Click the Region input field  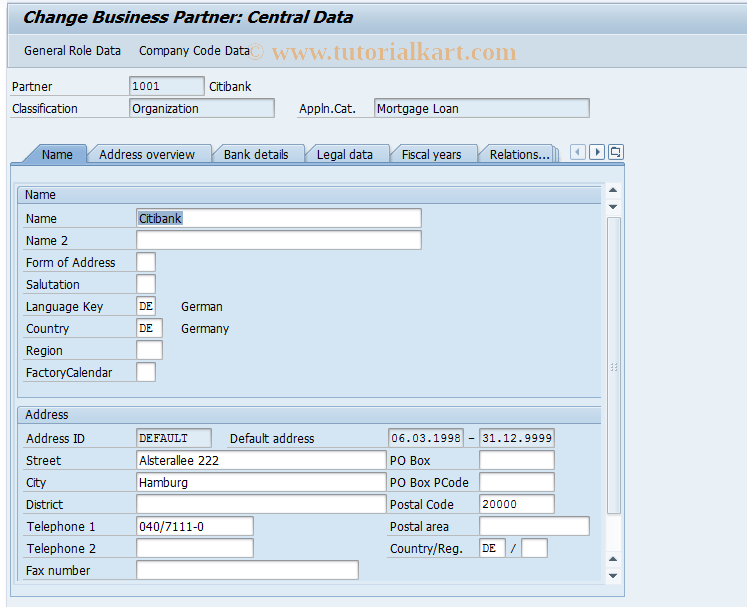(149, 350)
